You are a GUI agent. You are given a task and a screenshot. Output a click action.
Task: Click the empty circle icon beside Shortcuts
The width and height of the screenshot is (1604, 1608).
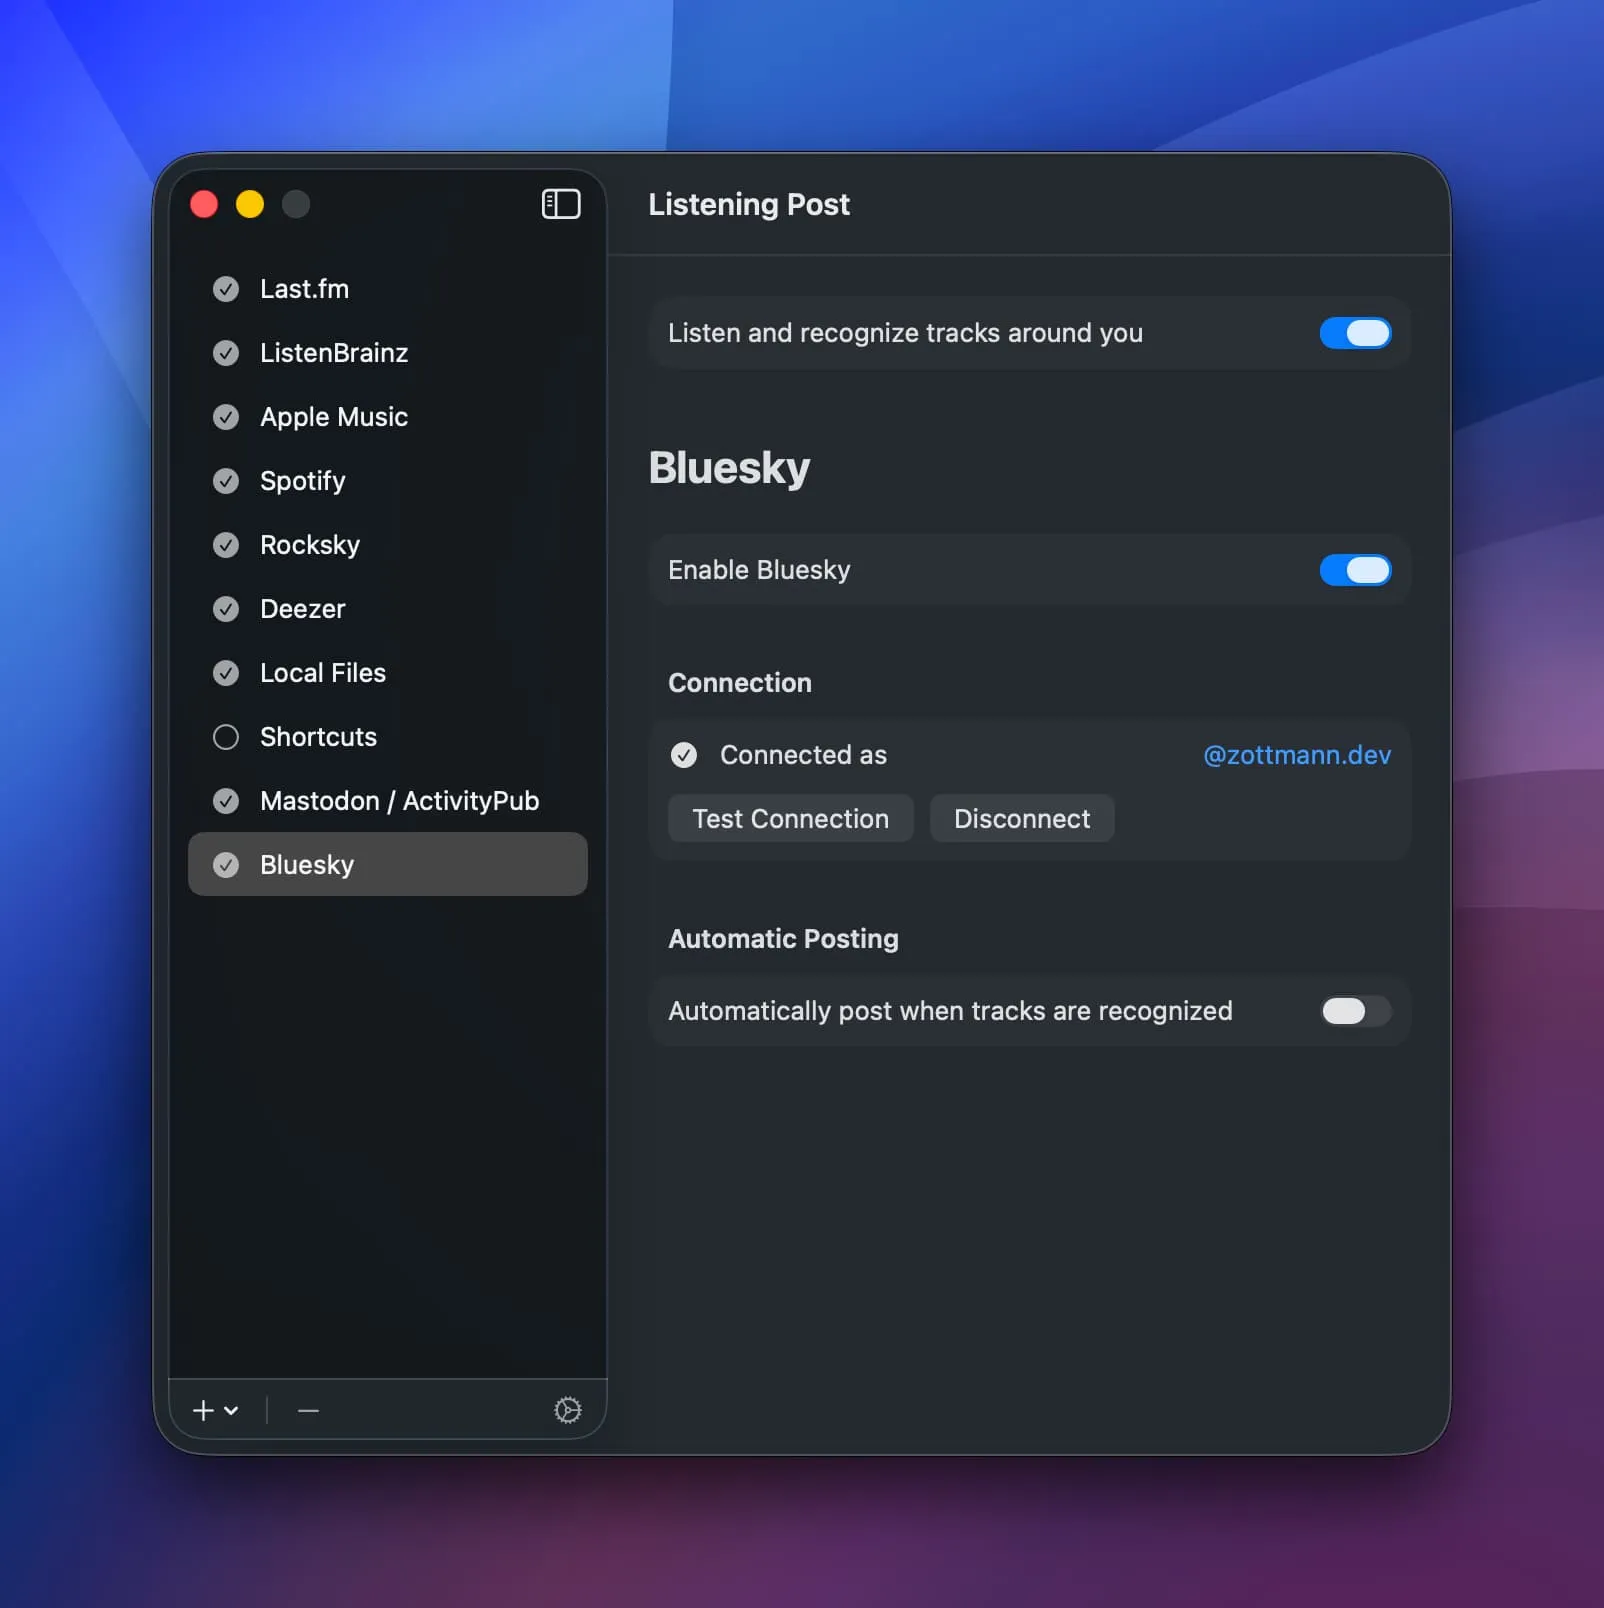click(226, 737)
